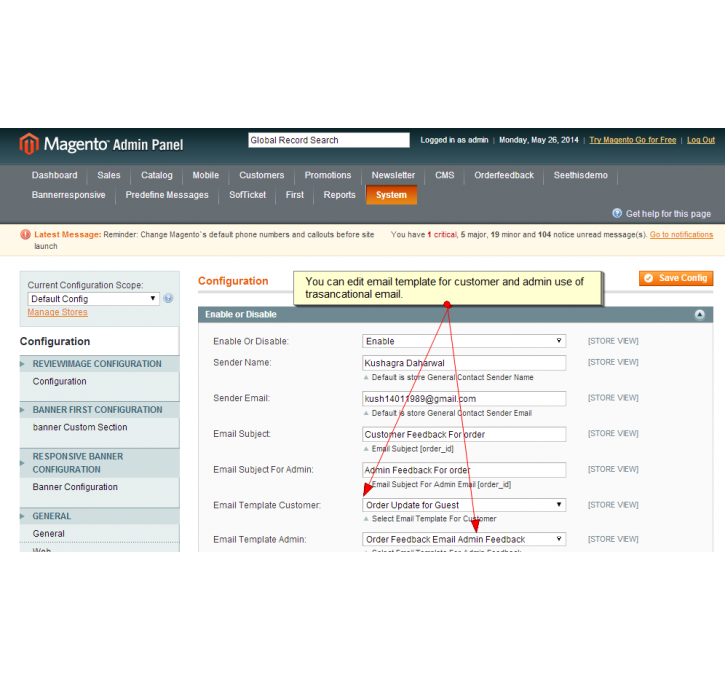Click the 'Sender Email:' label
The image size is (725, 680).
point(241,398)
